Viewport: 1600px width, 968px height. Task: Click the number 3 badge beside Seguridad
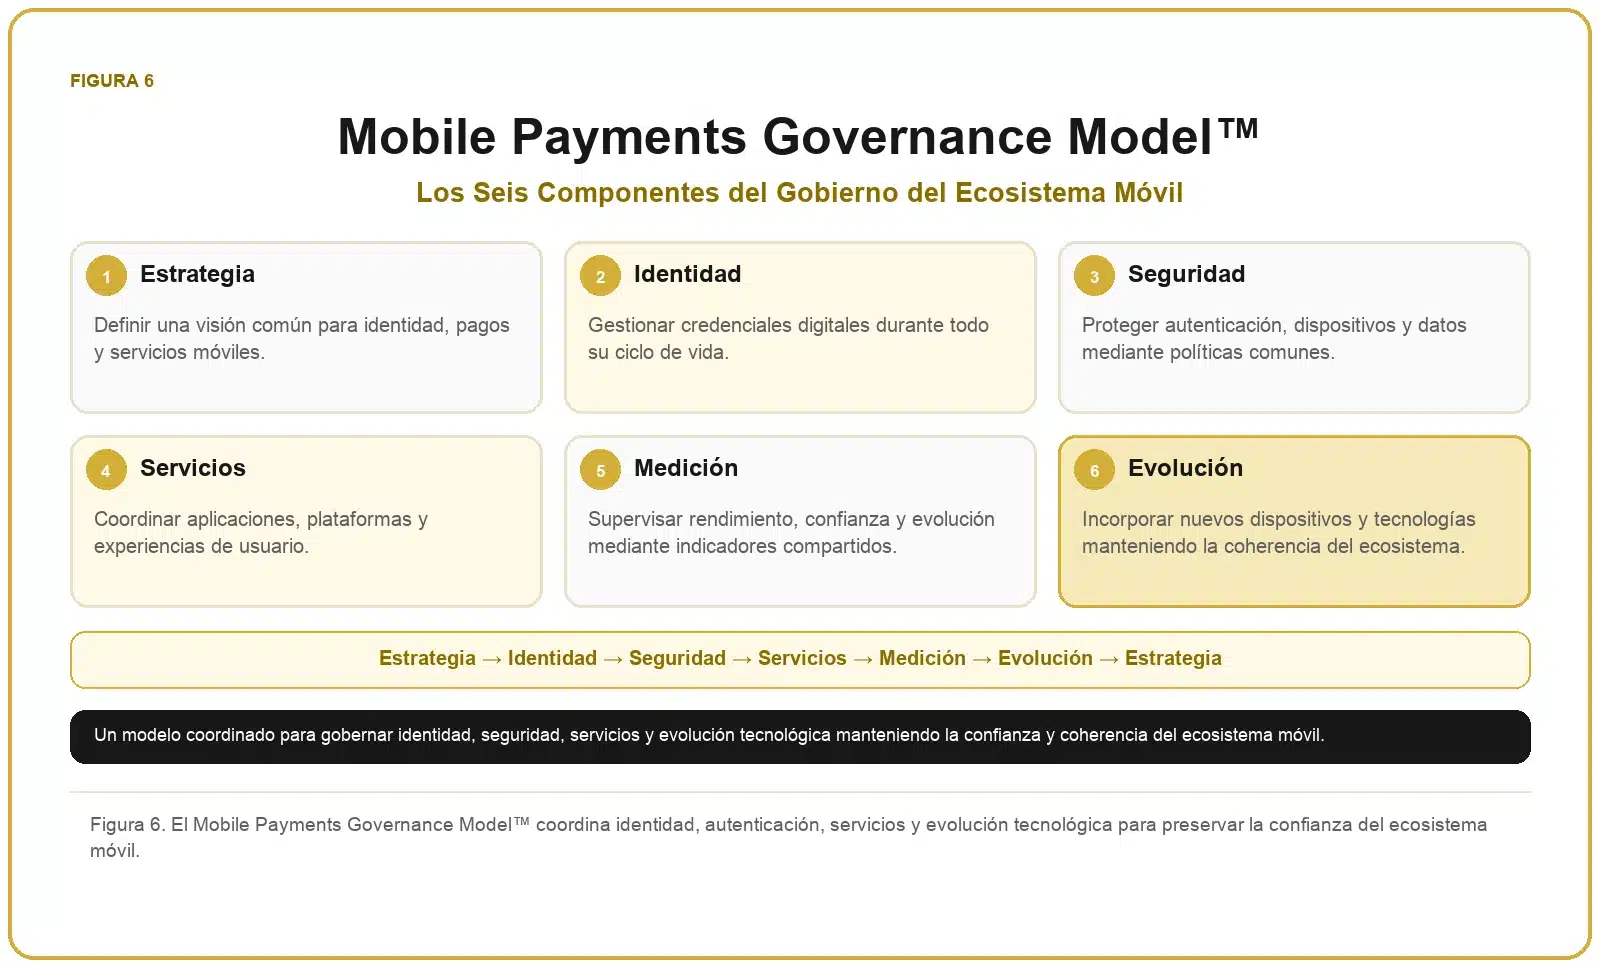point(1094,276)
